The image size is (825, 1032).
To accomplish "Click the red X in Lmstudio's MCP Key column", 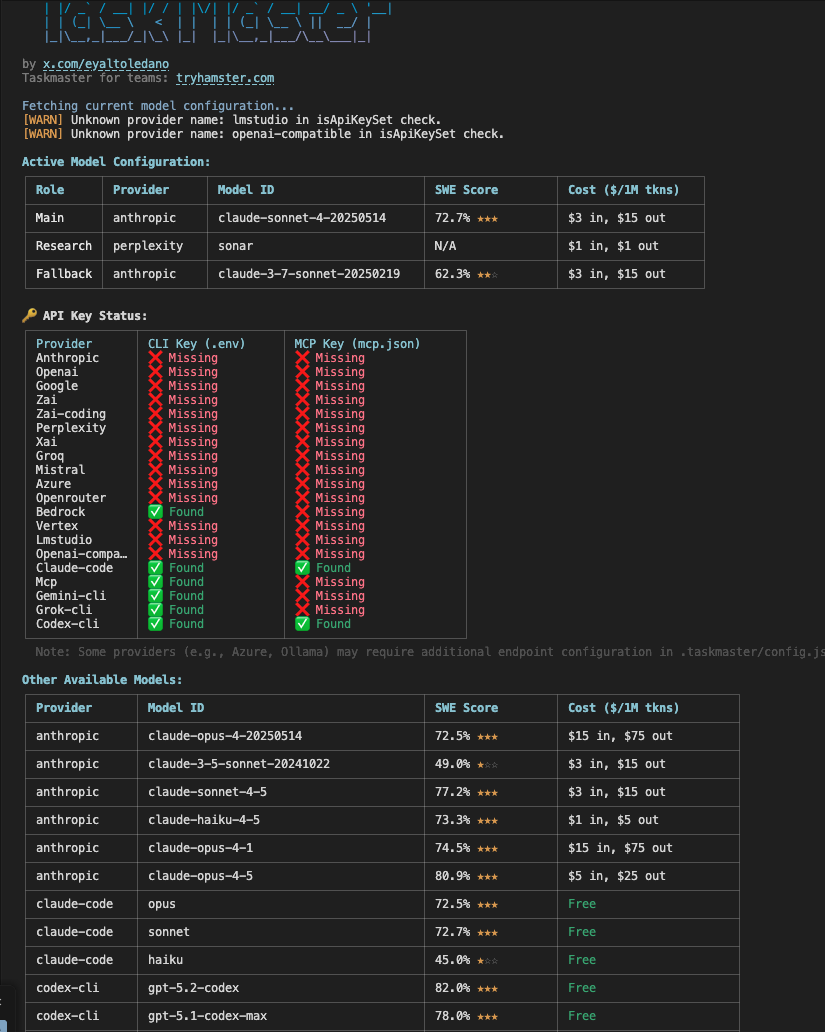I will tap(302, 540).
